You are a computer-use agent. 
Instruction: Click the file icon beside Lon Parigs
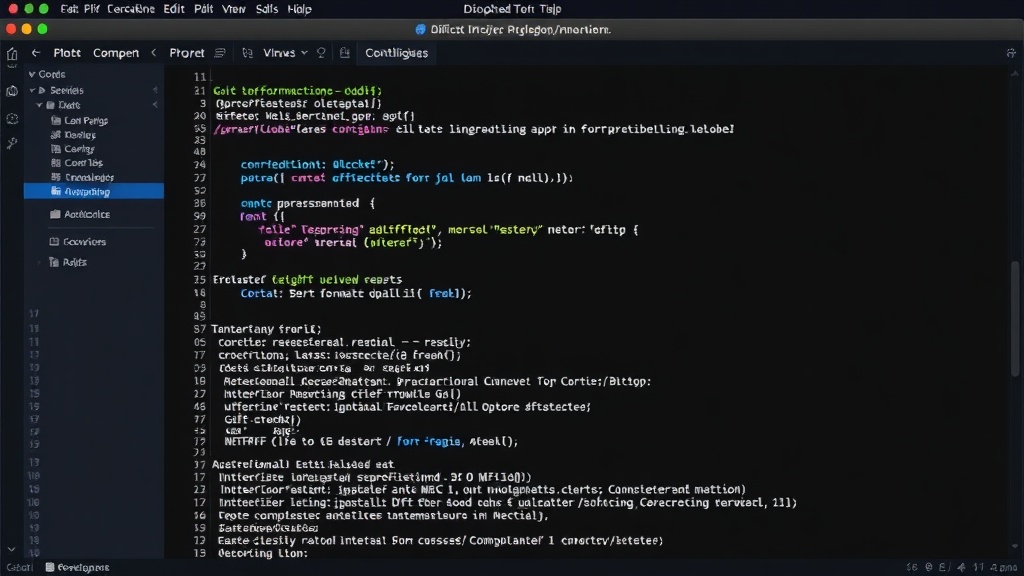tap(56, 120)
